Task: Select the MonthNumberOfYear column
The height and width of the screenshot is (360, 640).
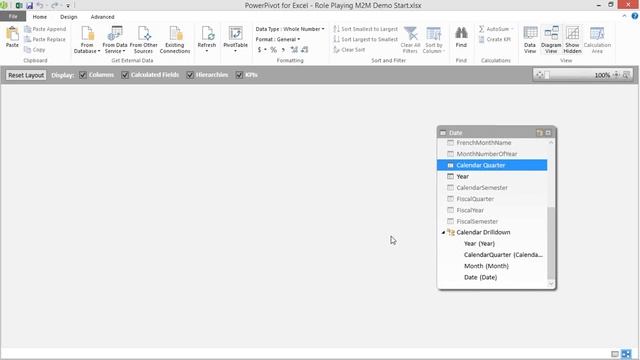Action: [x=492, y=154]
